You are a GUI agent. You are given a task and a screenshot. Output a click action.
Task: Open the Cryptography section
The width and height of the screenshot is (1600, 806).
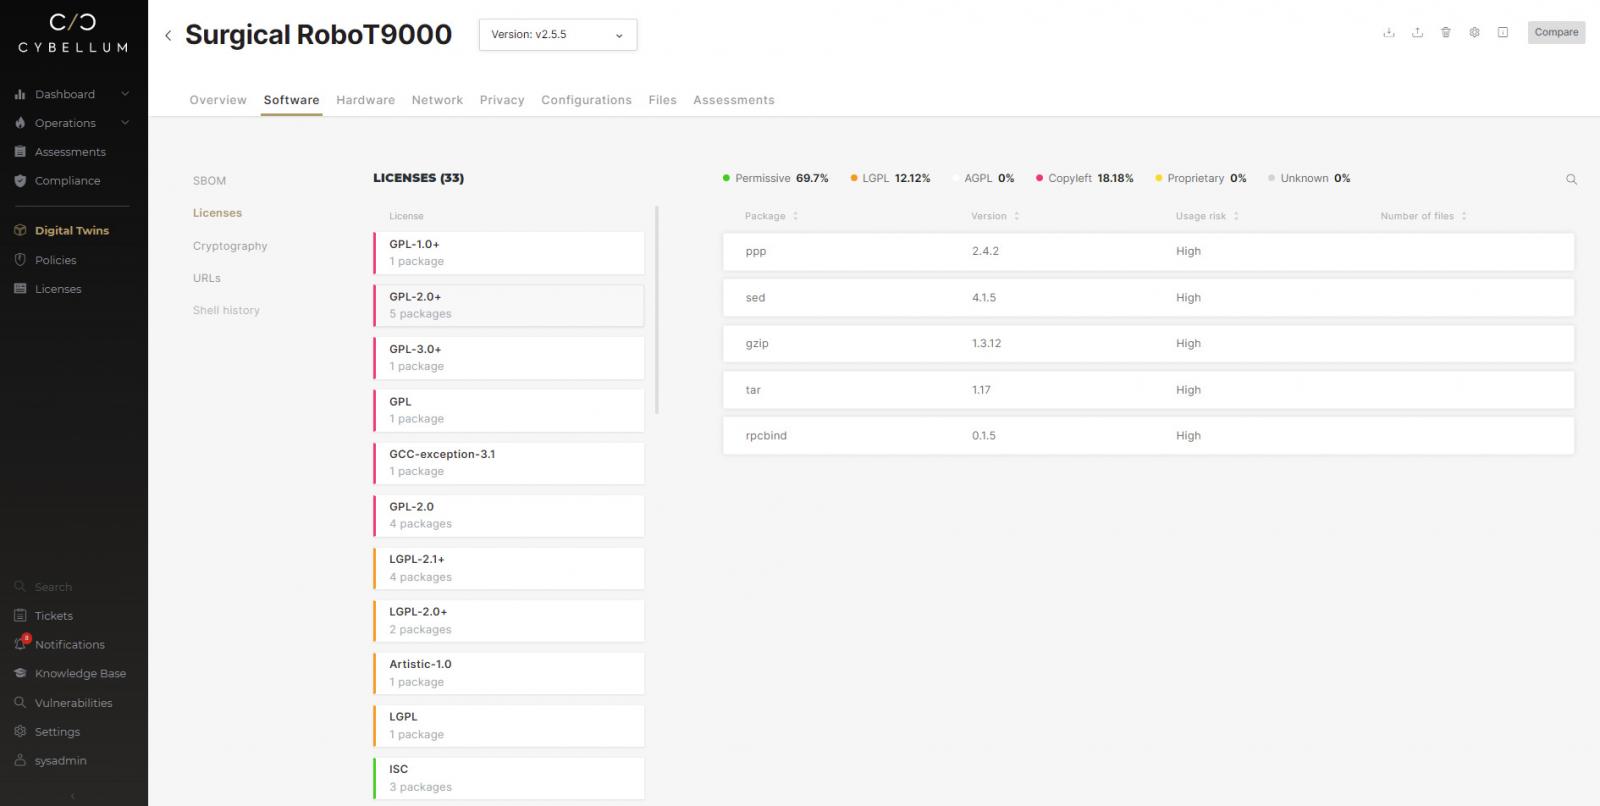[230, 246]
